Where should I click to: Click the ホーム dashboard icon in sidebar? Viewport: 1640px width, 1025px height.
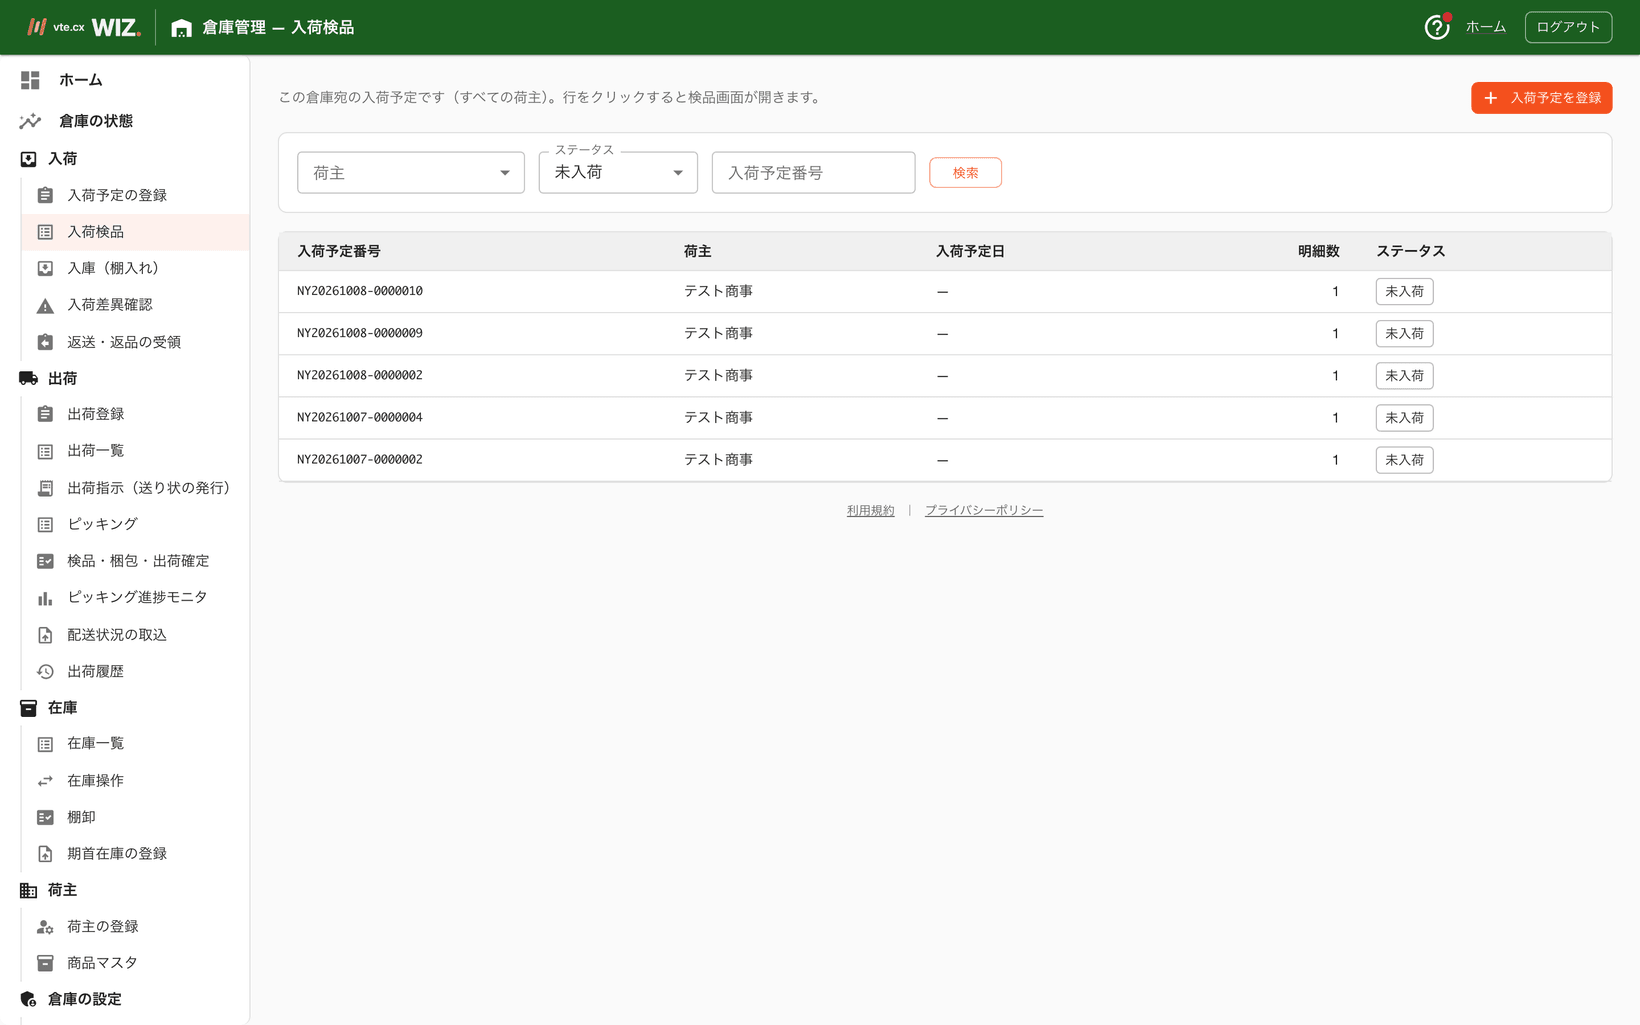(x=30, y=80)
